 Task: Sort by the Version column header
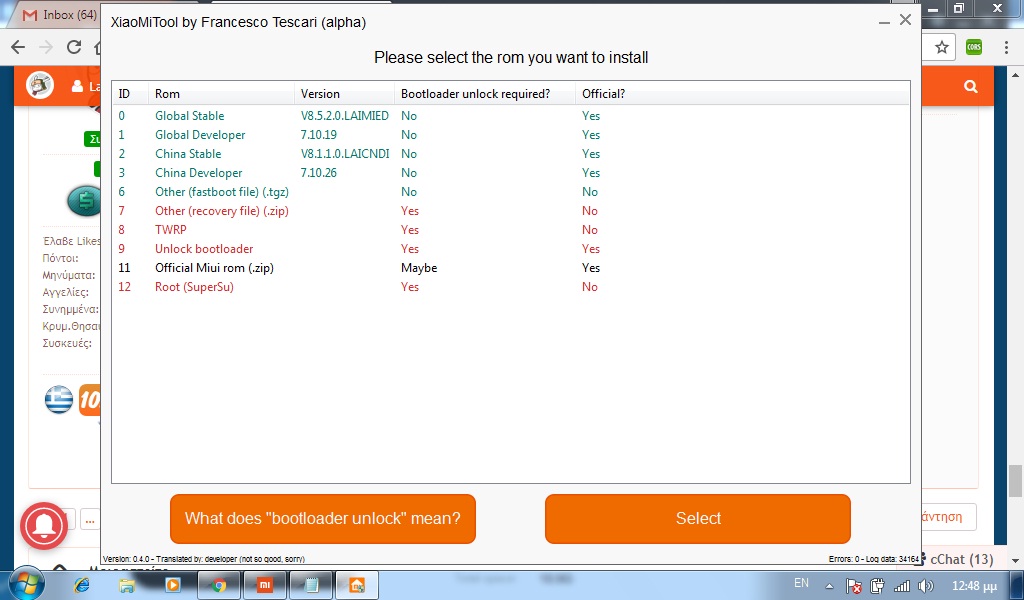(320, 94)
